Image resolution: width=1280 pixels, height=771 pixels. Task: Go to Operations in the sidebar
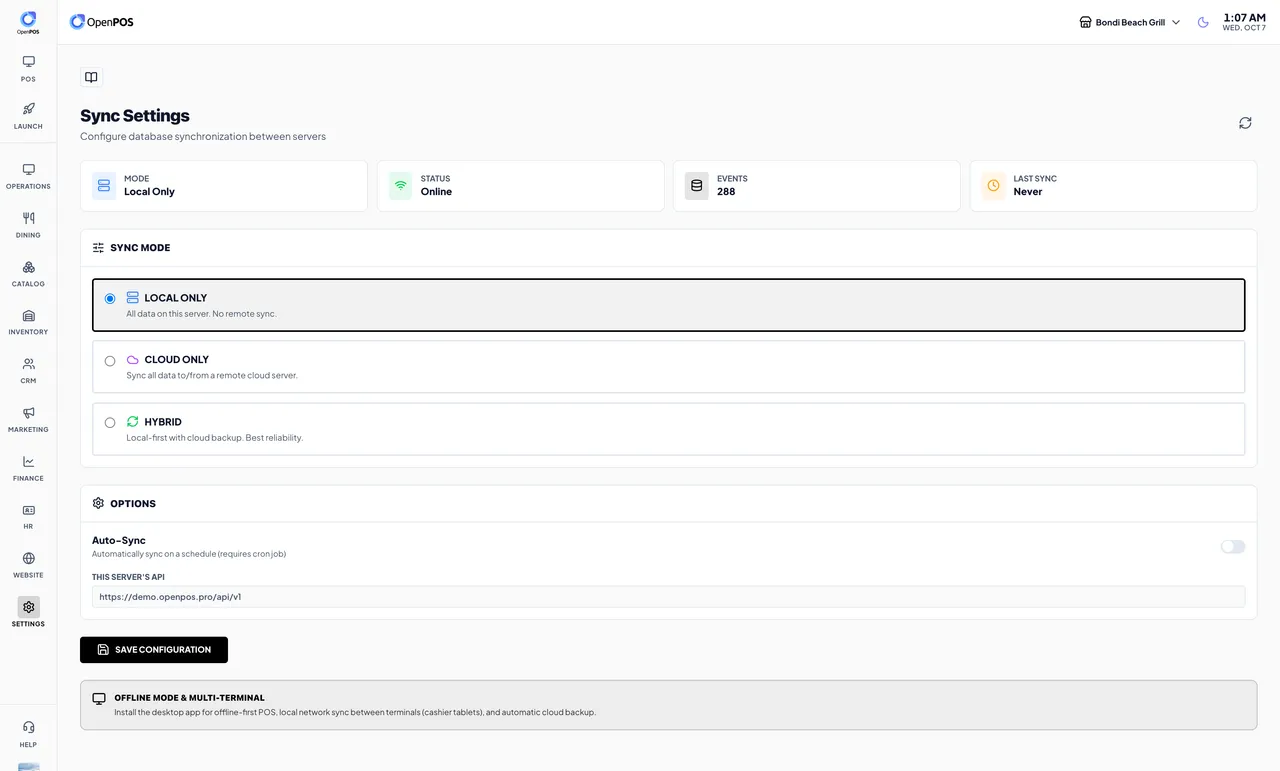click(x=28, y=176)
